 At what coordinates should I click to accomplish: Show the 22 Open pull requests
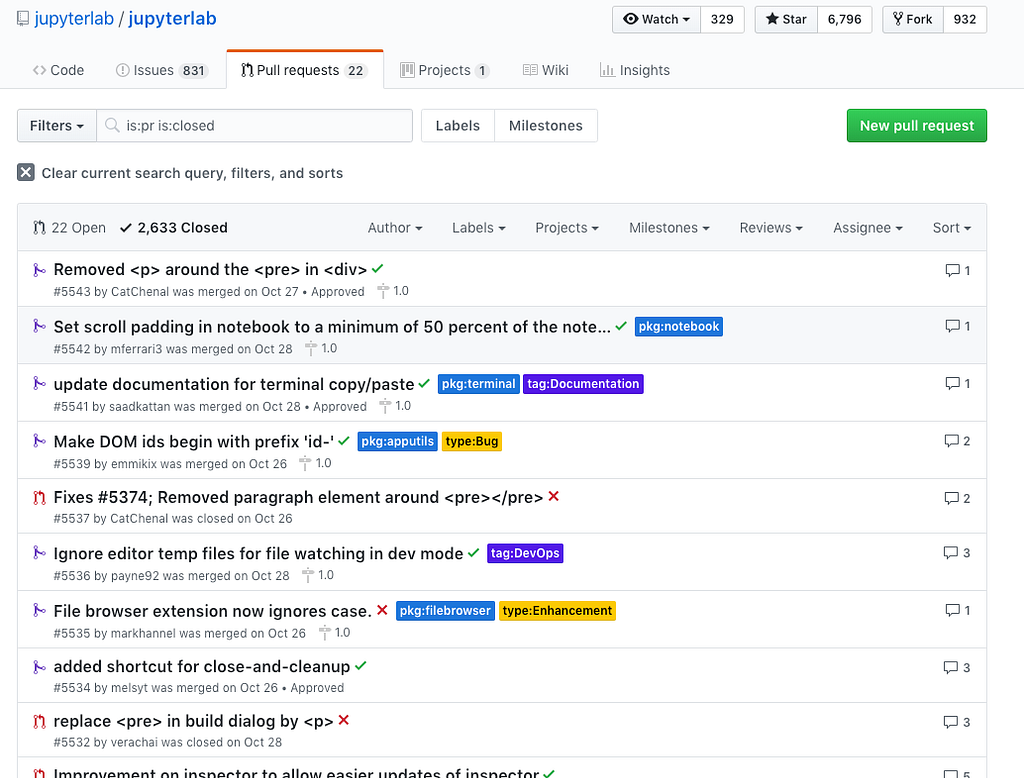69,228
